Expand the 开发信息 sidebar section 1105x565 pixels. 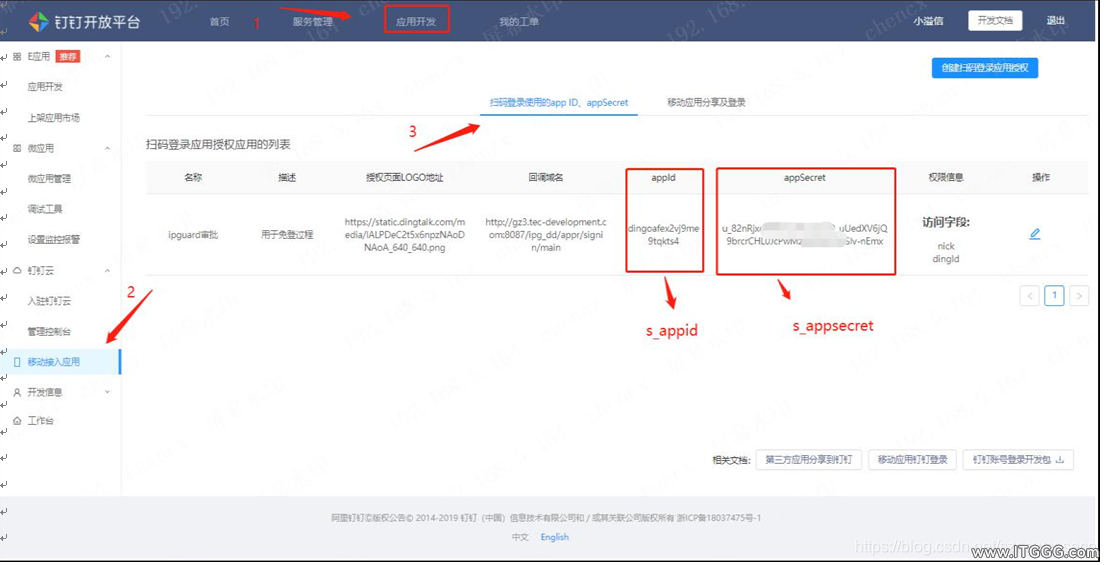(107, 392)
